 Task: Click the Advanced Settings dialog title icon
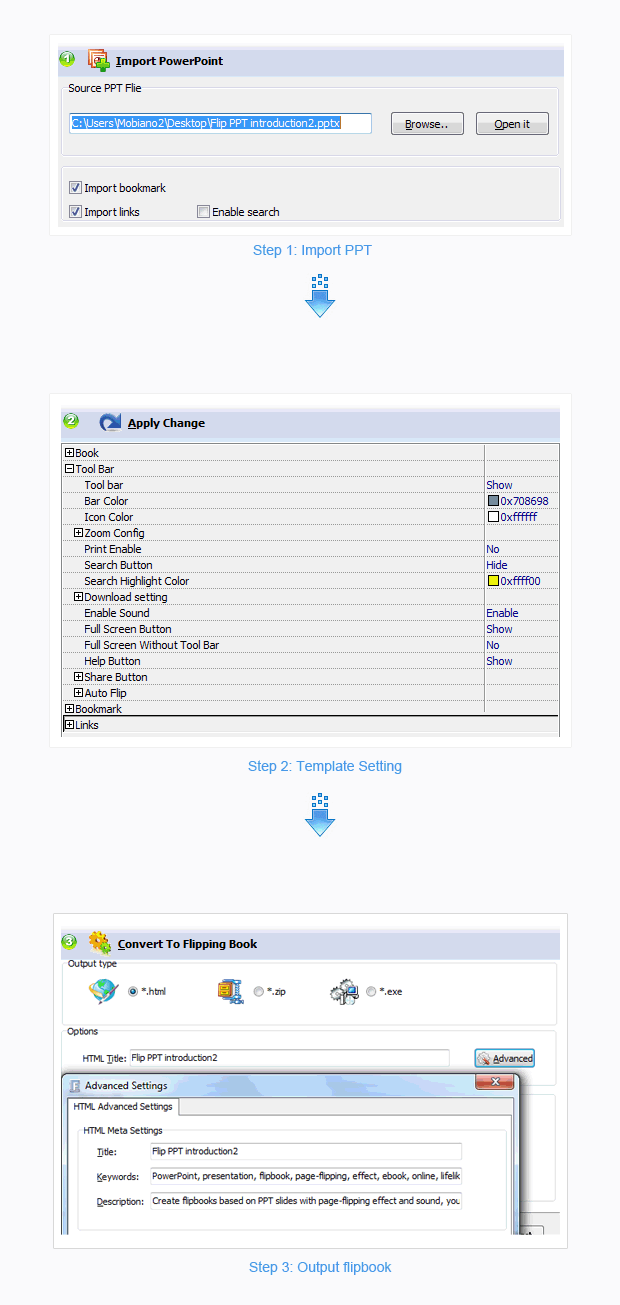tap(75, 1085)
